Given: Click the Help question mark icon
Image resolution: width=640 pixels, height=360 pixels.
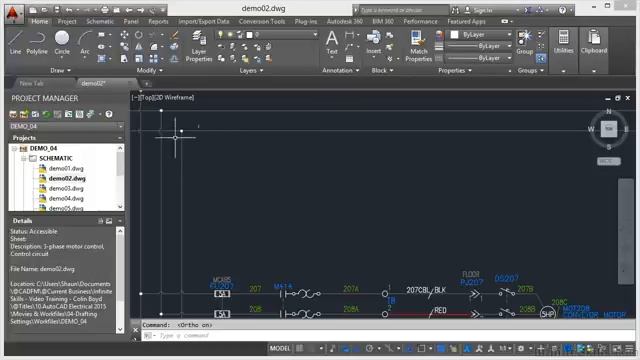Looking at the screenshot, I should [562, 10].
